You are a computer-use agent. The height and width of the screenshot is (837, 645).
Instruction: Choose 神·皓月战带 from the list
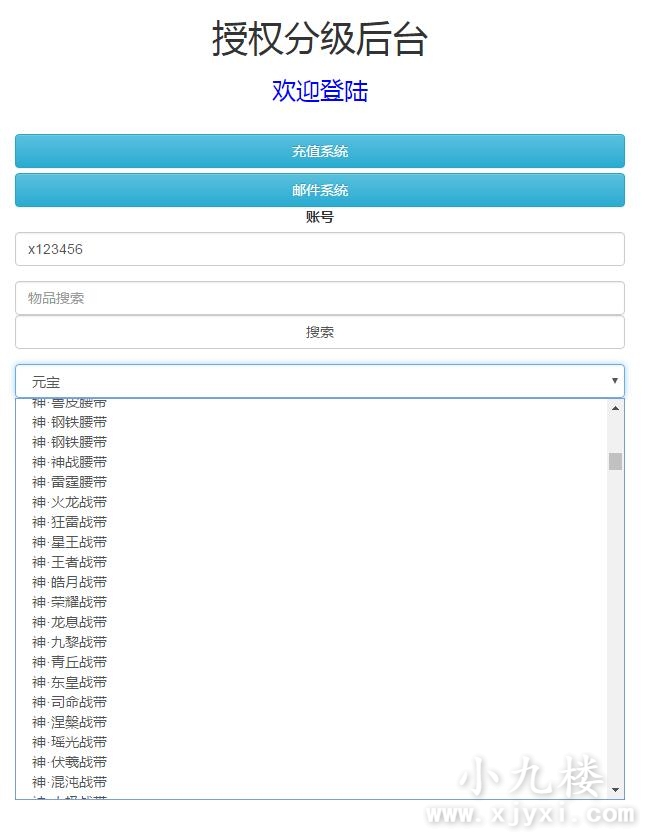[x=70, y=582]
